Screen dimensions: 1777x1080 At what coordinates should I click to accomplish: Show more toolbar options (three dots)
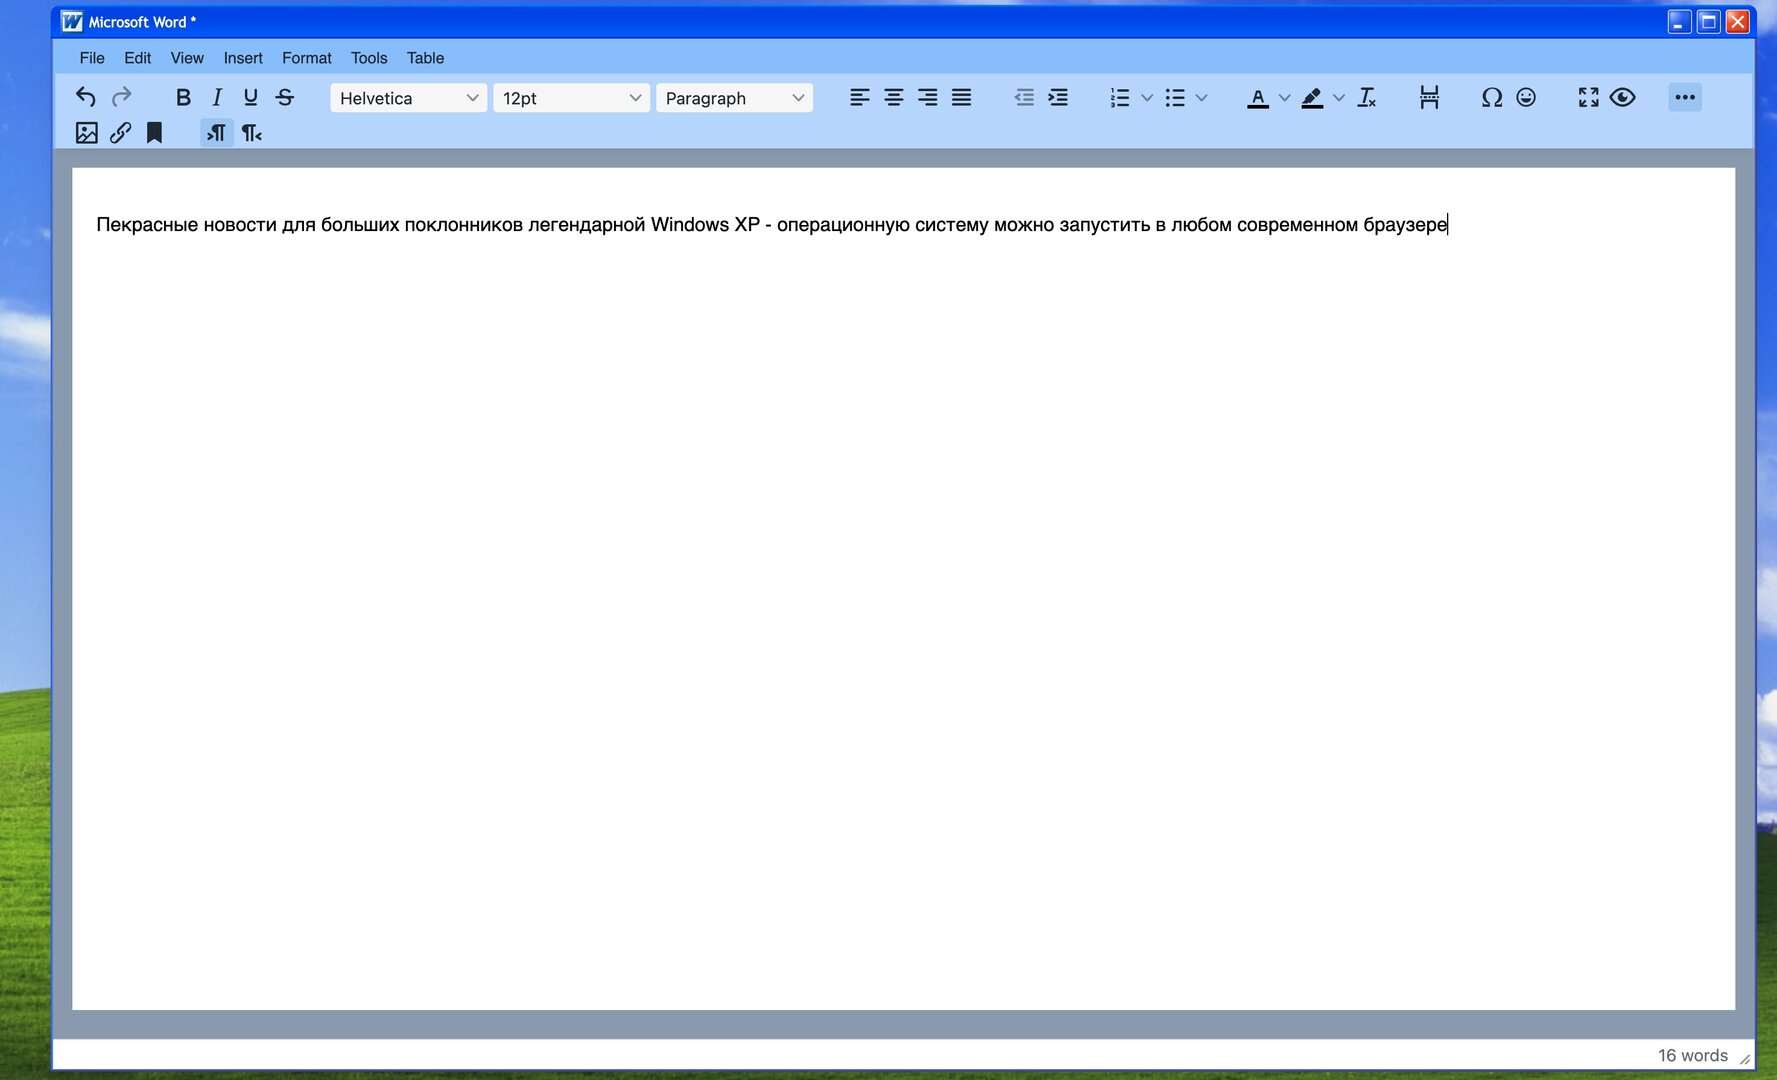pyautogui.click(x=1685, y=97)
